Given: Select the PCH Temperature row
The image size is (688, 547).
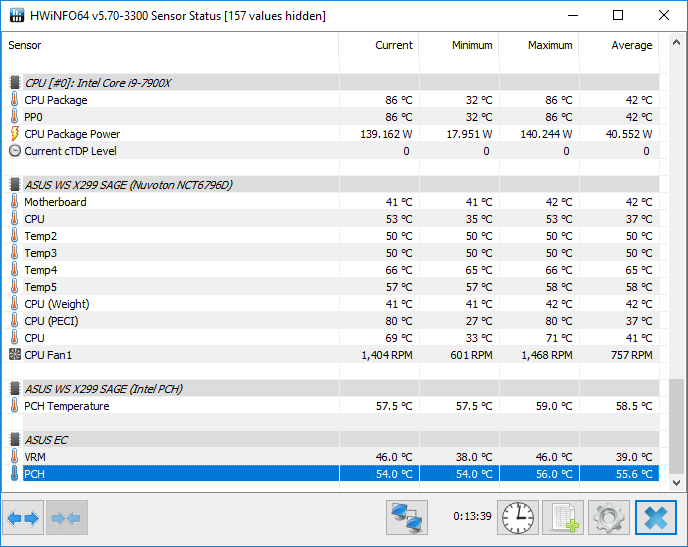Looking at the screenshot, I should pyautogui.click(x=331, y=406).
